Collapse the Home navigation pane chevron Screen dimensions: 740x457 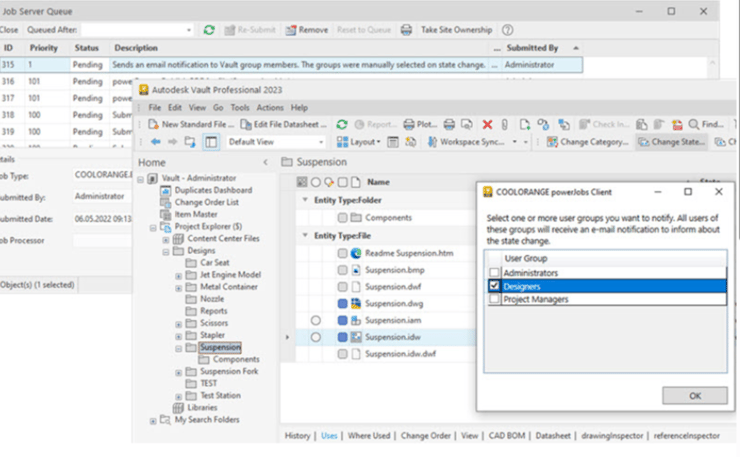265,162
